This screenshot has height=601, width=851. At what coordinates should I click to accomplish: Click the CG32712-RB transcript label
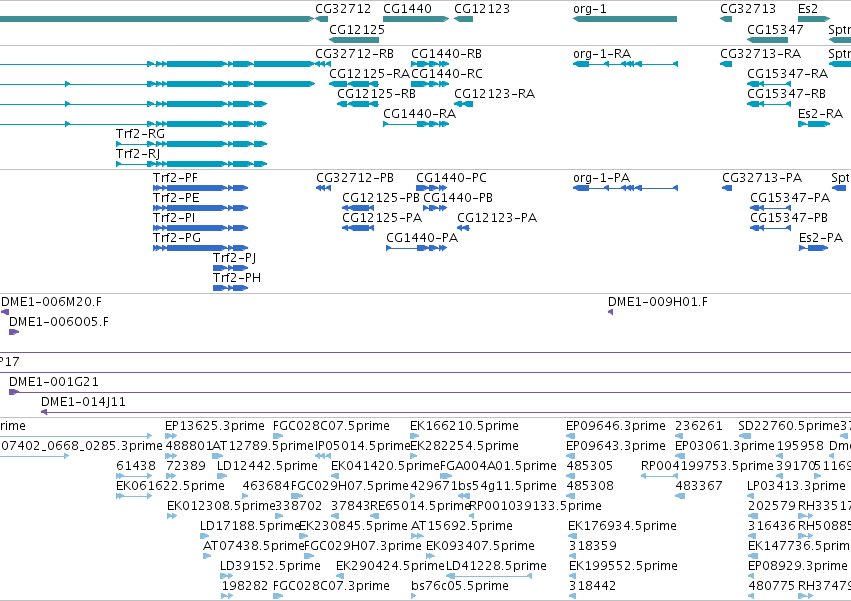[x=354, y=54]
